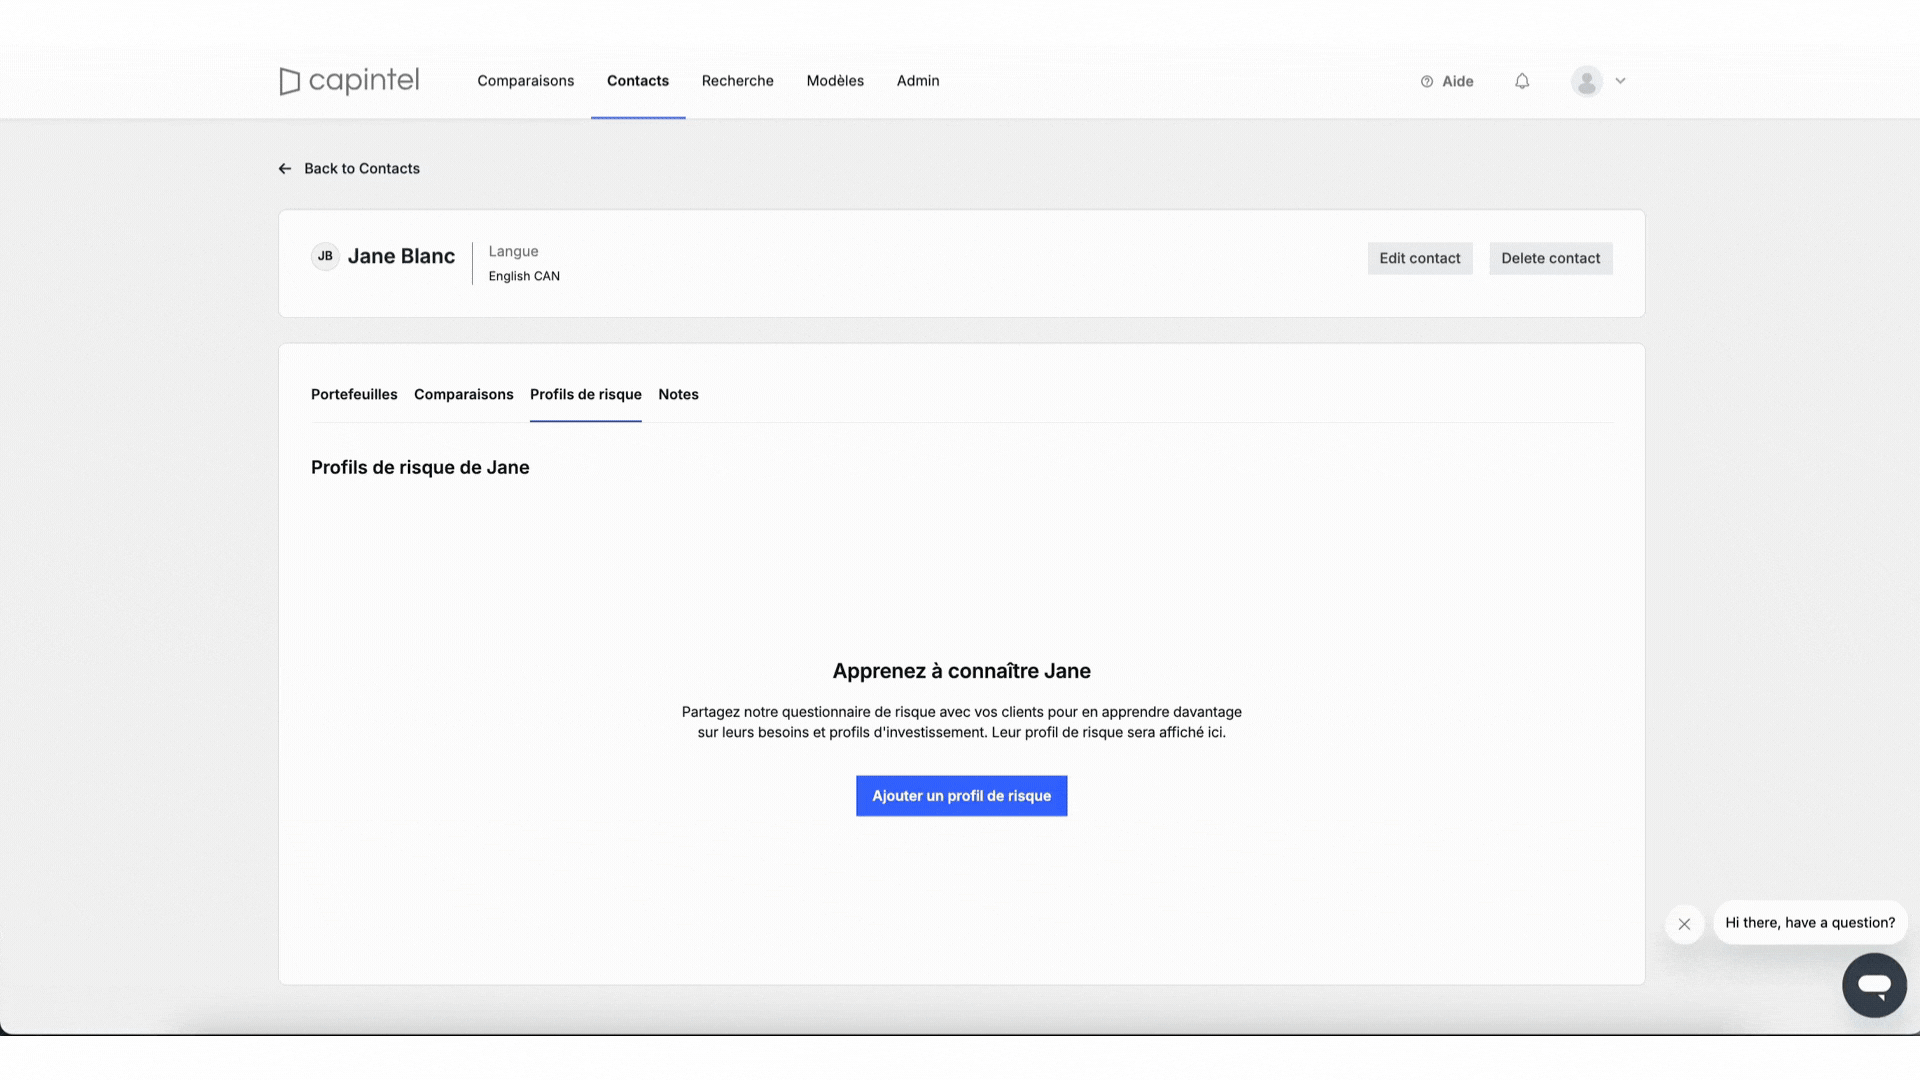
Task: Select the Profils de risque tab
Action: click(x=586, y=394)
